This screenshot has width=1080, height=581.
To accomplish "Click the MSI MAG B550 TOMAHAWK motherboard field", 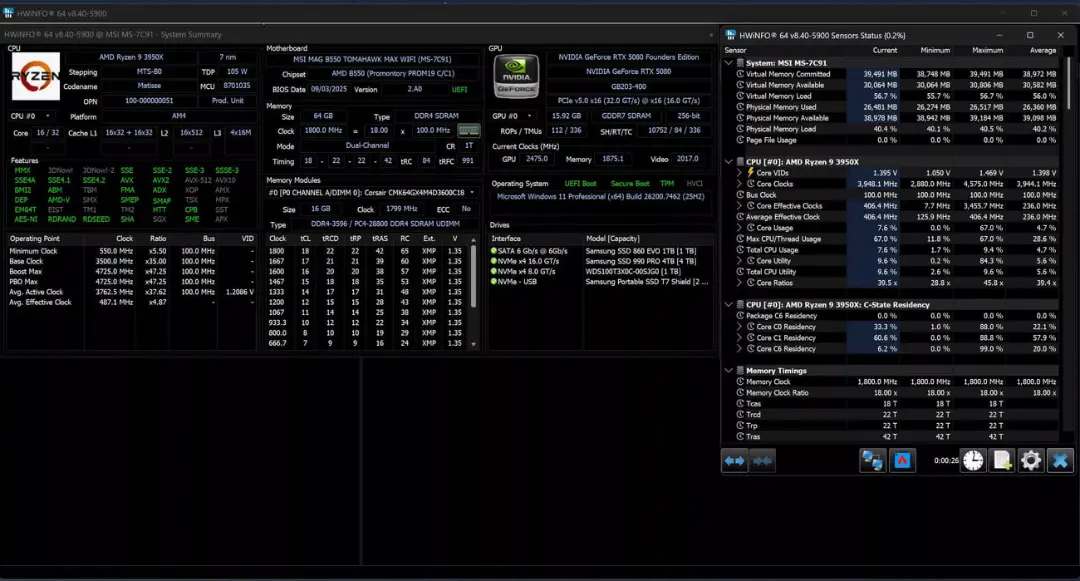I will pos(372,59).
